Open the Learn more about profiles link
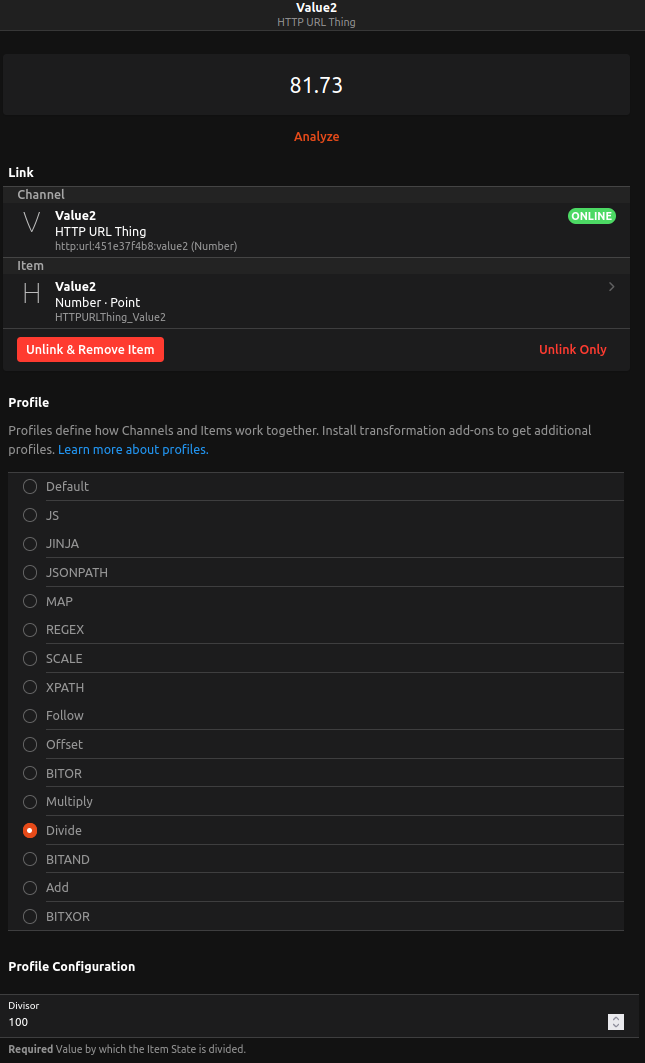 (x=133, y=450)
